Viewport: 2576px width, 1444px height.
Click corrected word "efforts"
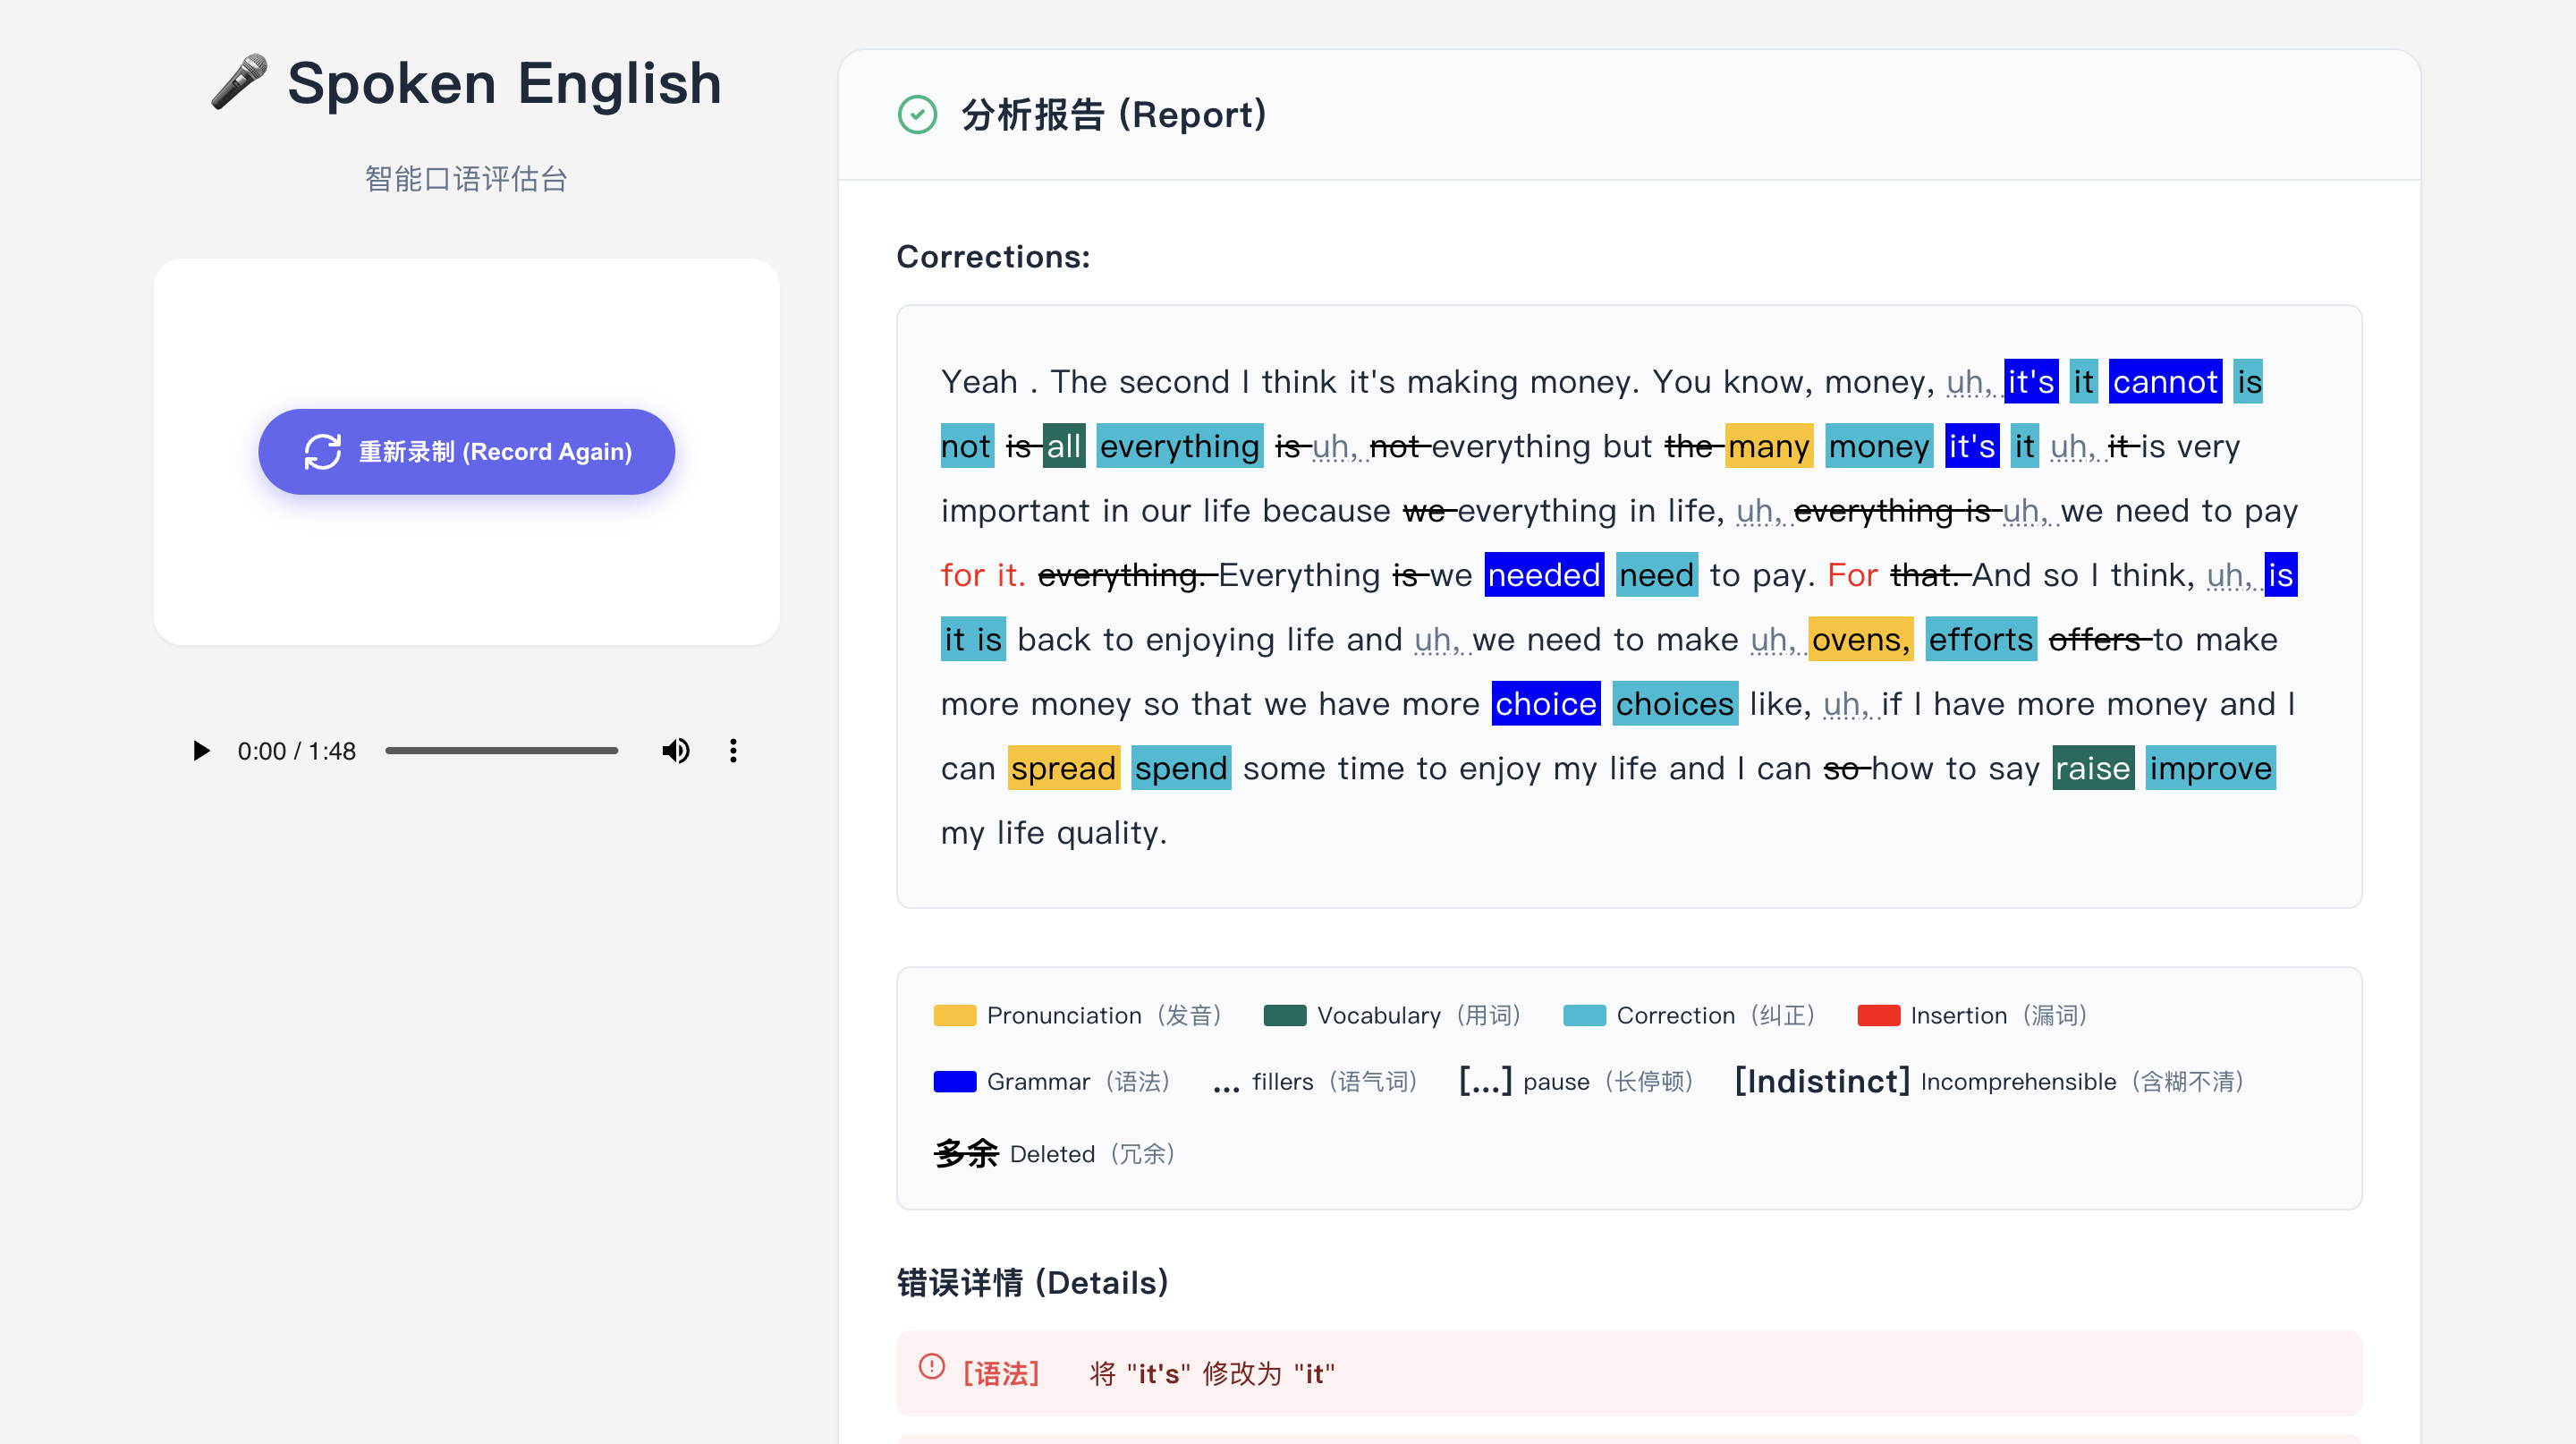[1981, 639]
